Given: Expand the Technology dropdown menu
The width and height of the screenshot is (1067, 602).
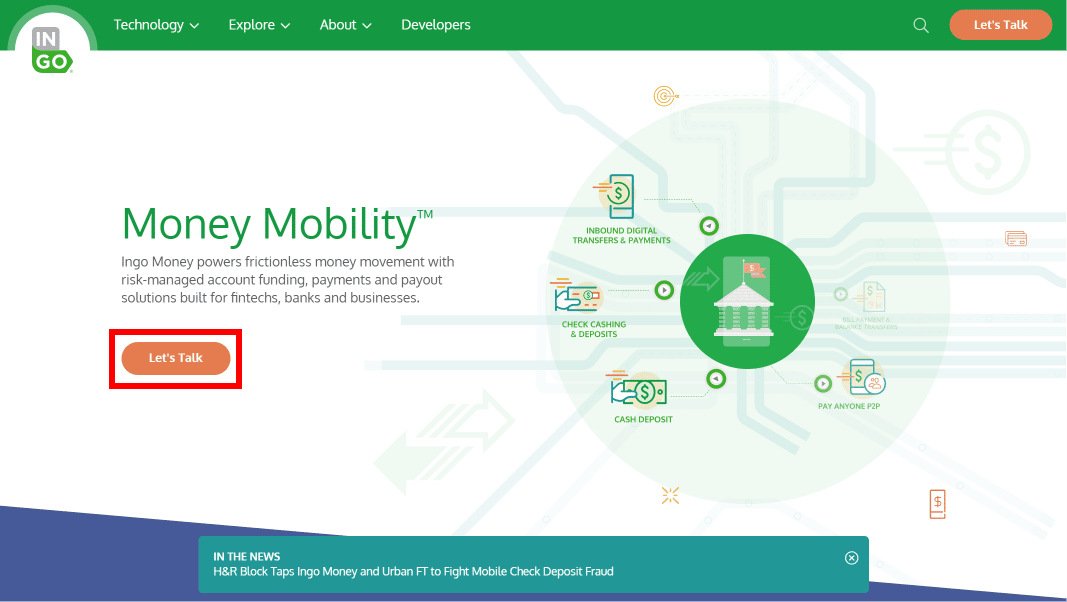Looking at the screenshot, I should pyautogui.click(x=156, y=25).
